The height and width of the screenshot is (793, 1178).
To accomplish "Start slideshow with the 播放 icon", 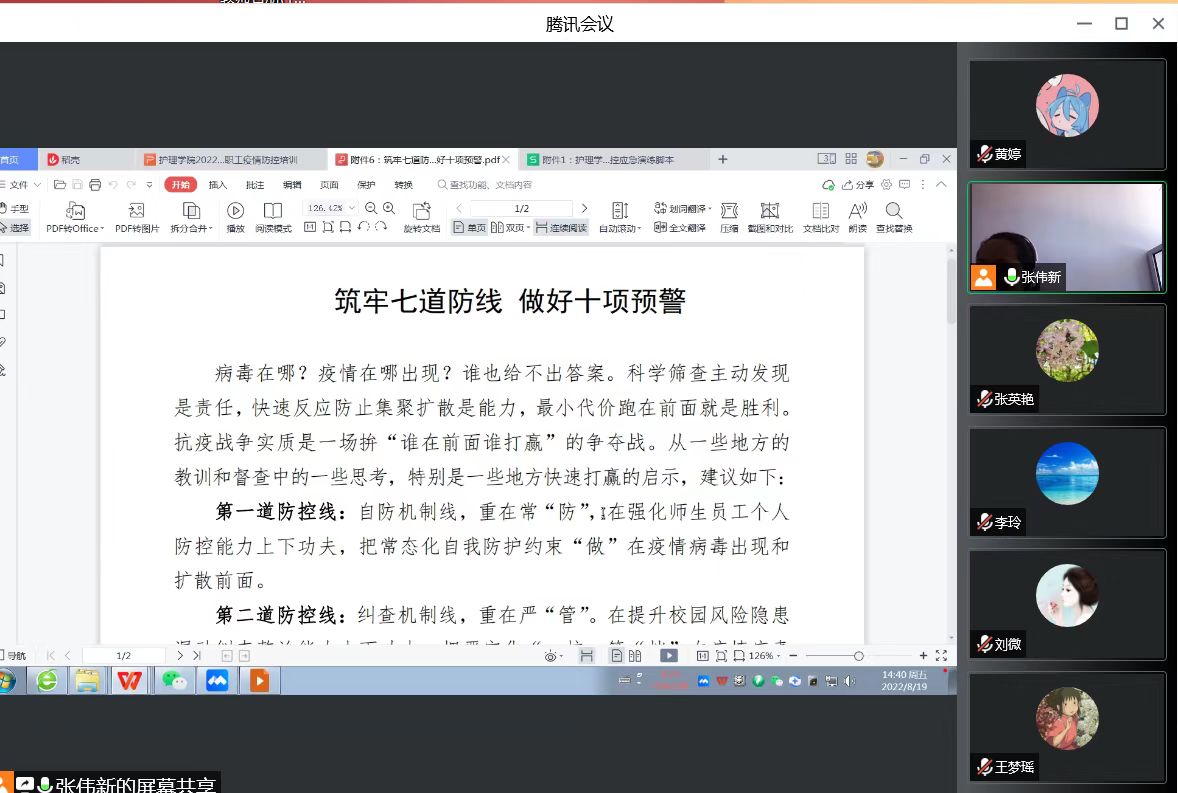I will (x=235, y=216).
